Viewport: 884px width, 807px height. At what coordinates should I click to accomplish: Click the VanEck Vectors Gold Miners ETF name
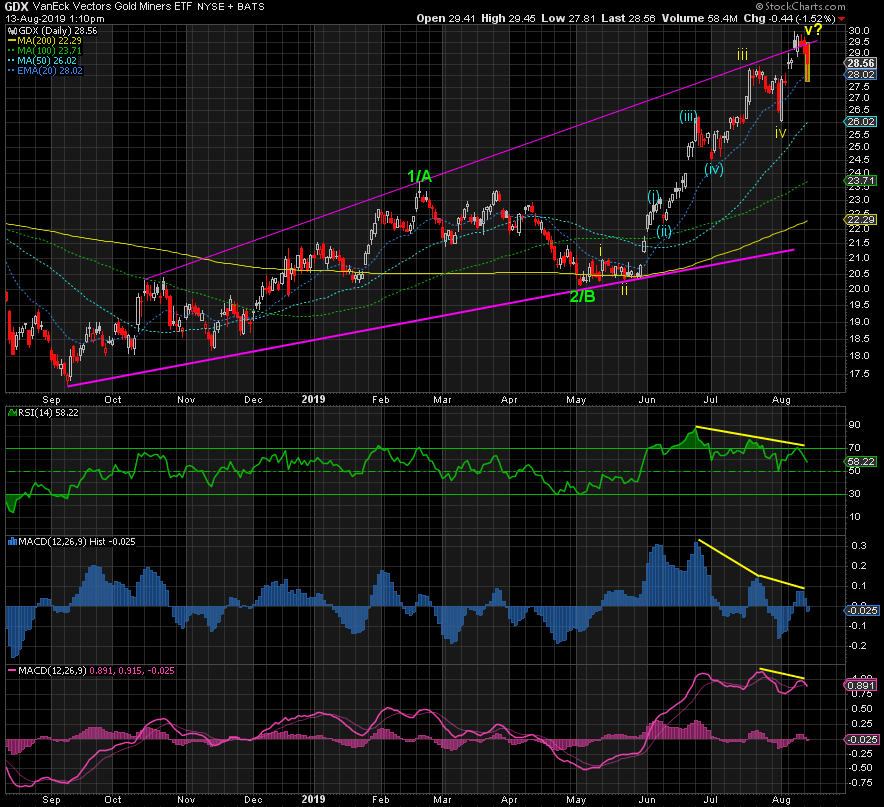[113, 7]
